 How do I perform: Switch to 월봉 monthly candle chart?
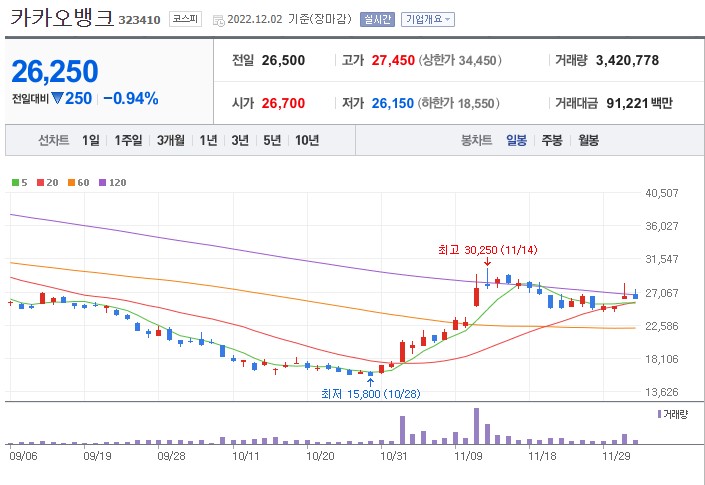click(589, 140)
